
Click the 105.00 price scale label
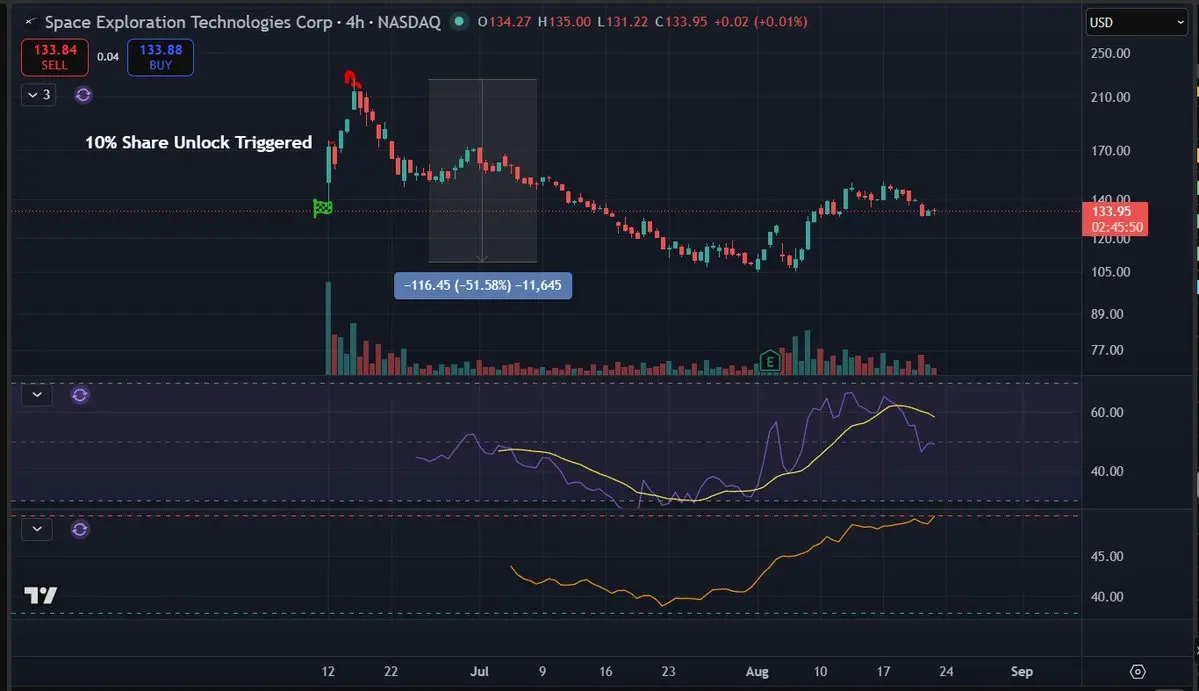coord(1110,271)
